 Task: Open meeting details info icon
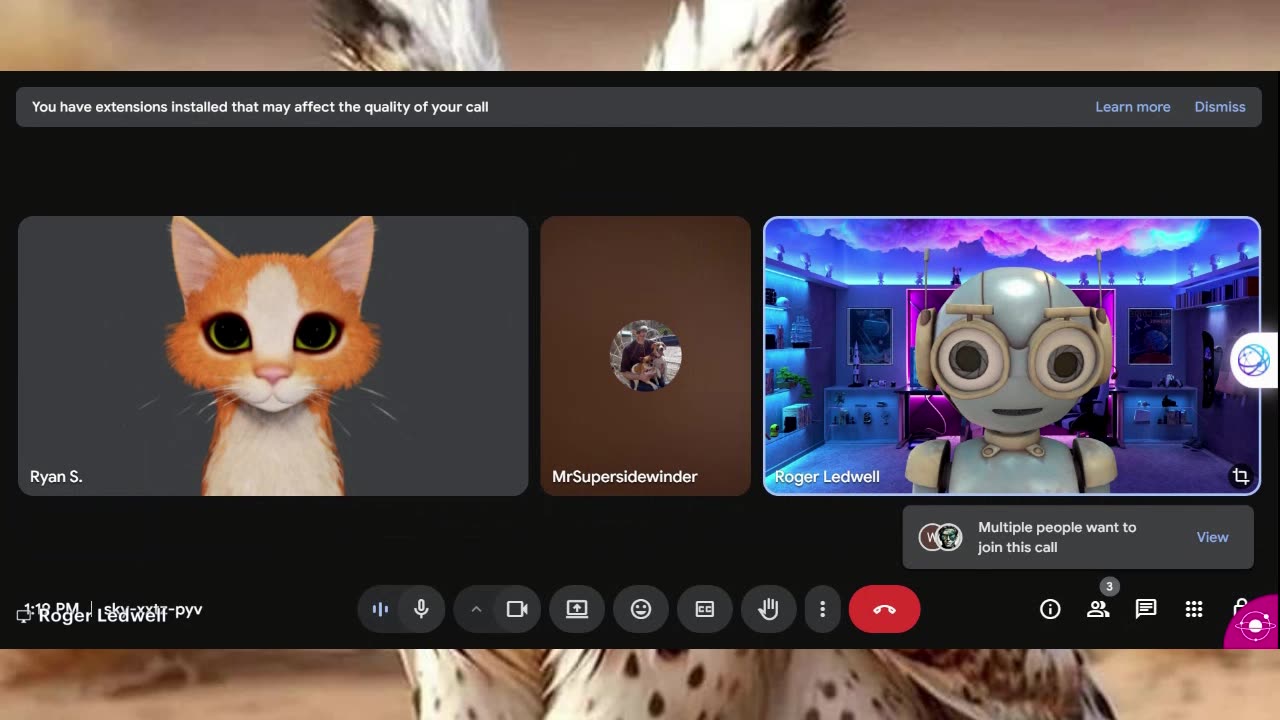(x=1050, y=609)
